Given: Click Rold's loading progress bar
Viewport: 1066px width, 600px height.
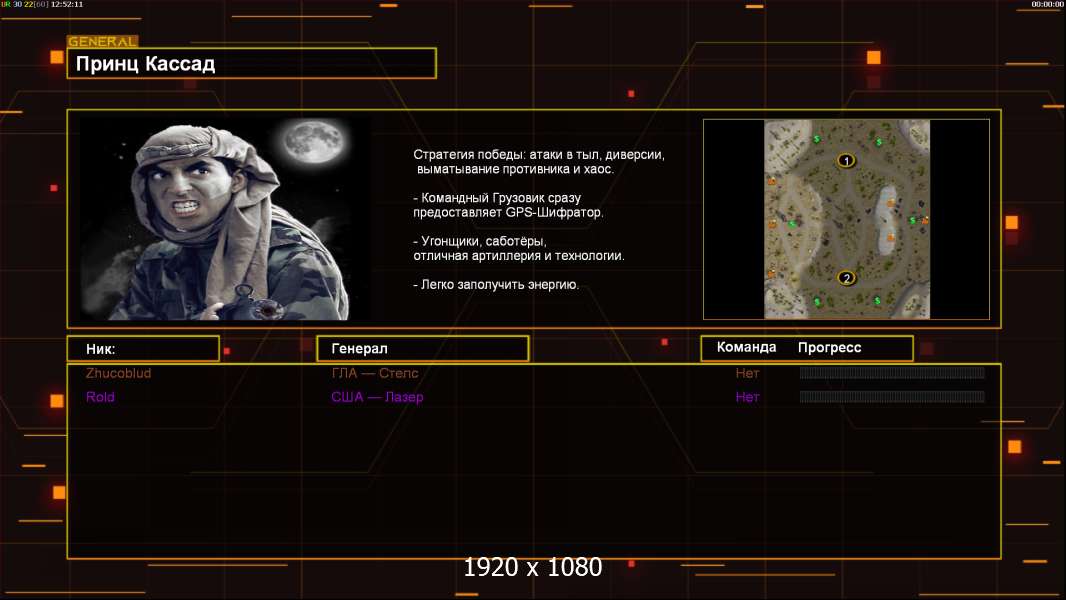Looking at the screenshot, I should pos(891,397).
